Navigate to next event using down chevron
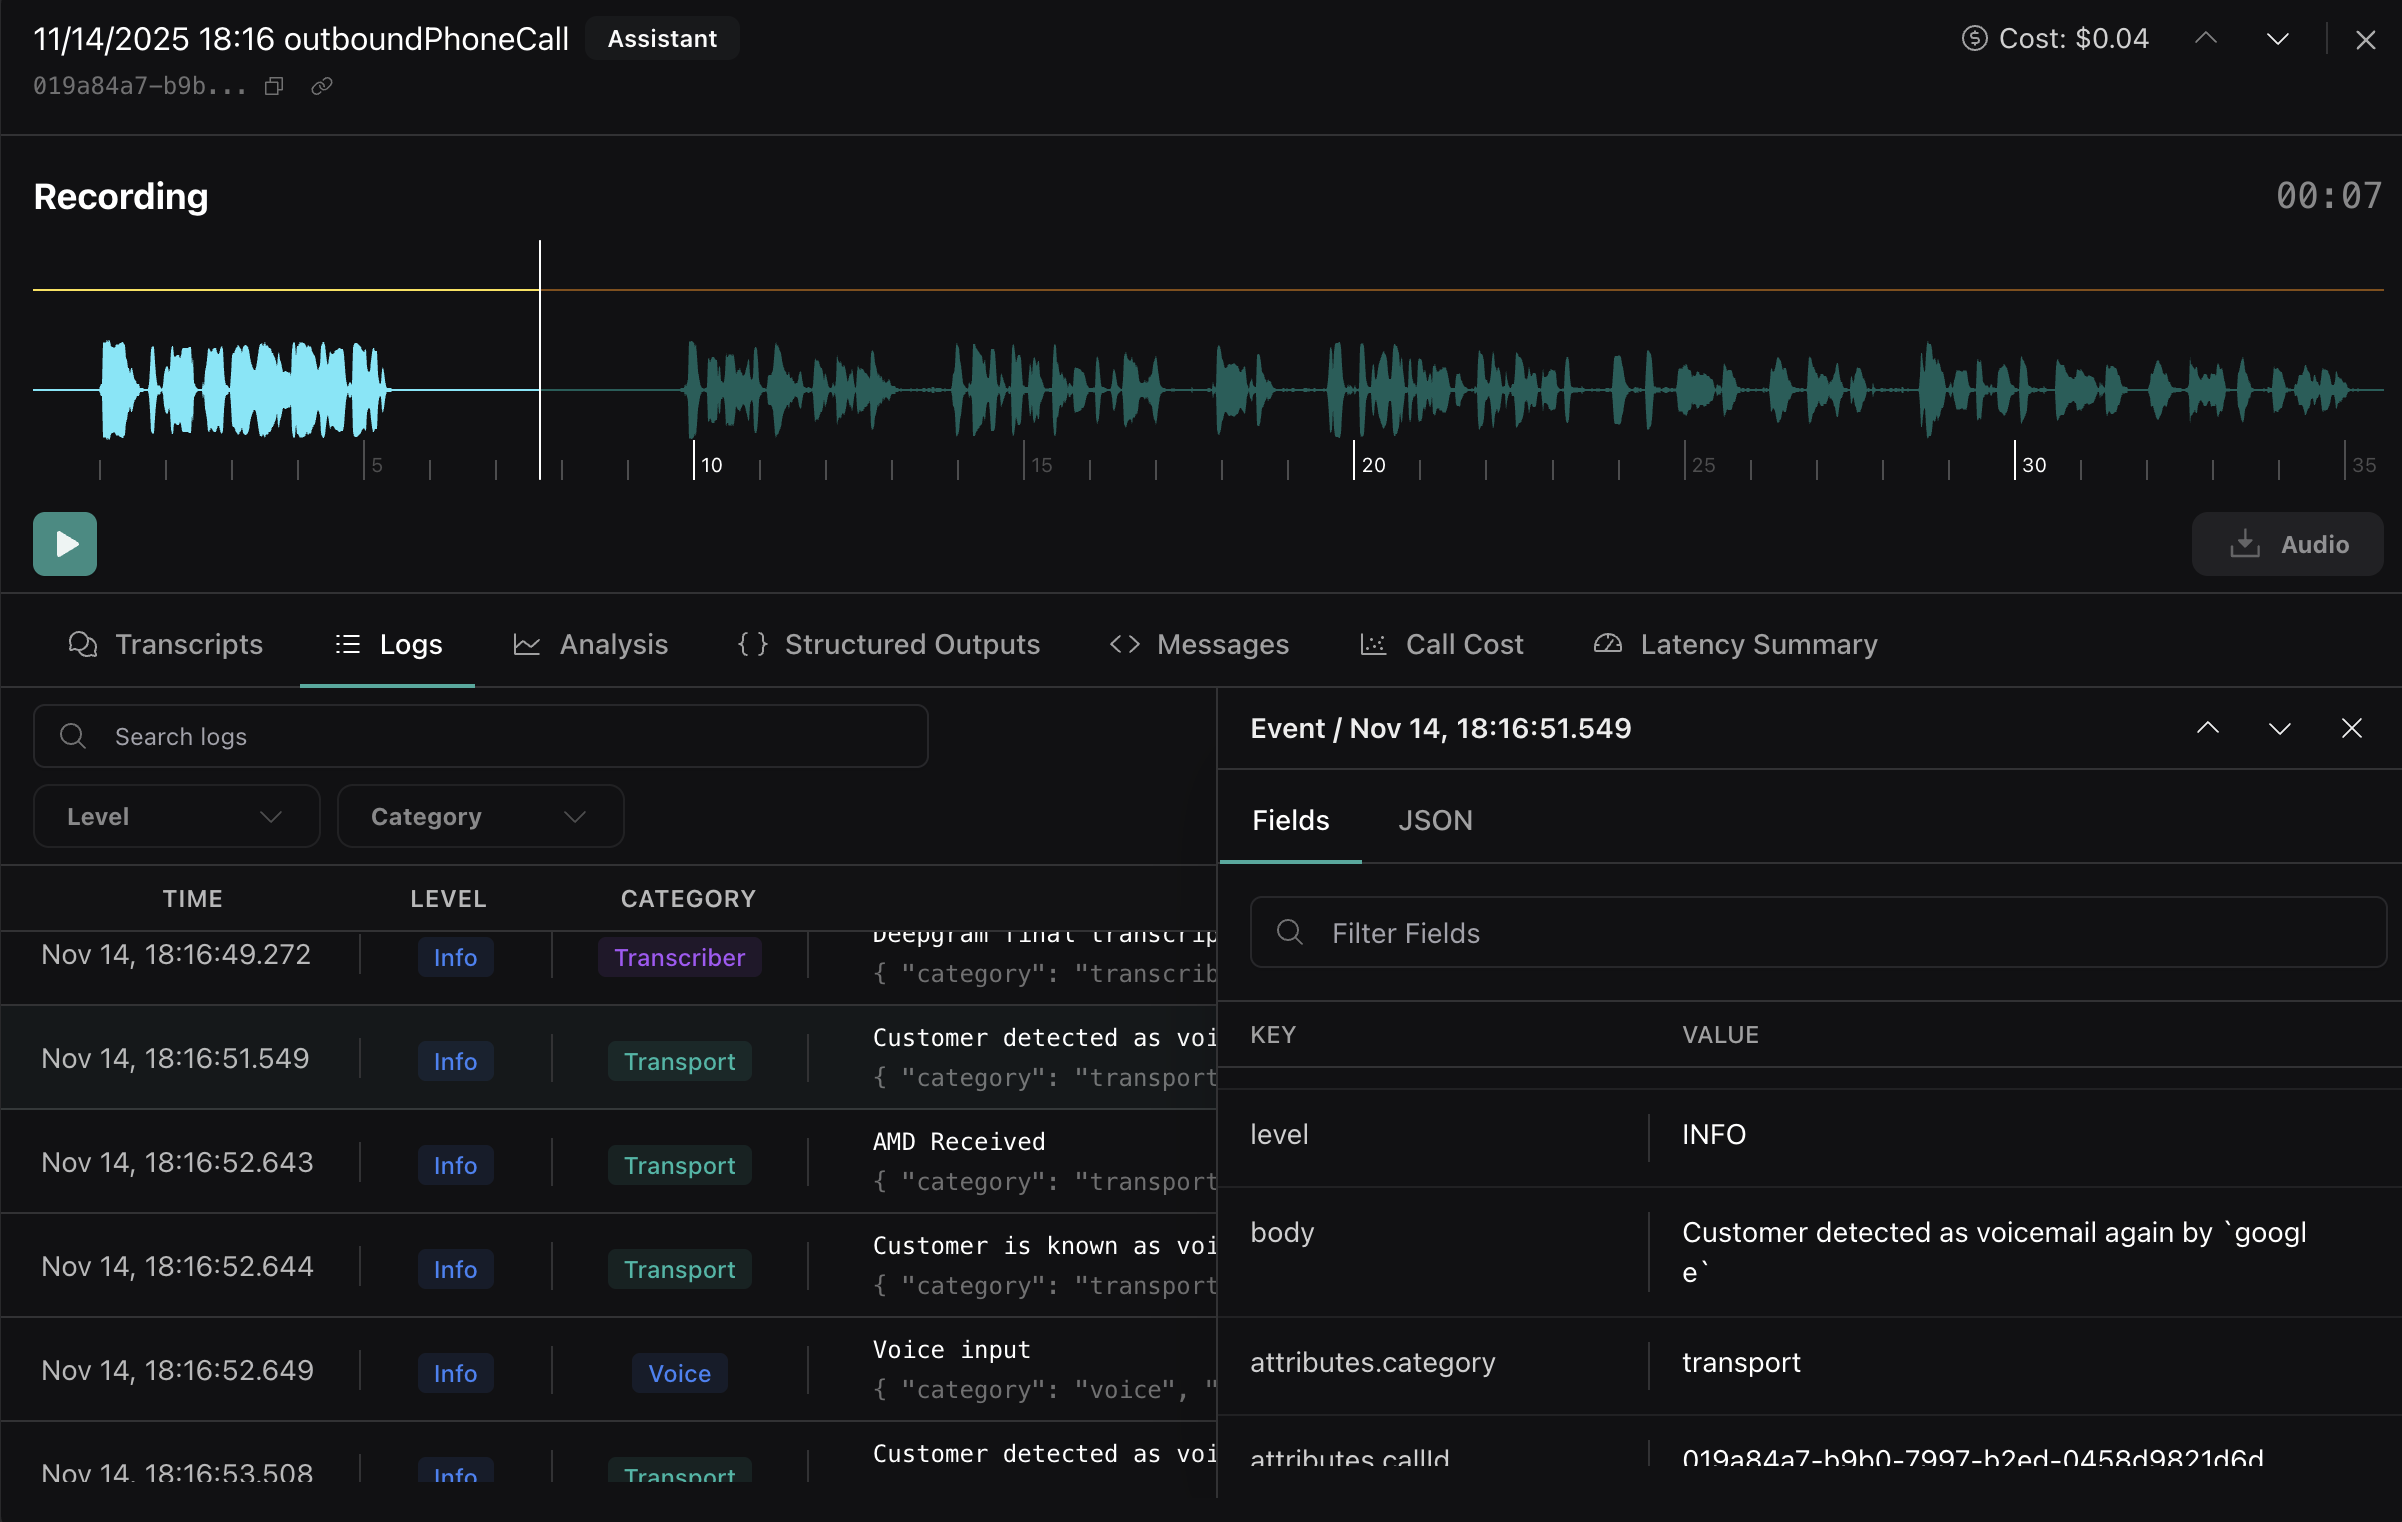This screenshot has height=1522, width=2402. [2279, 728]
